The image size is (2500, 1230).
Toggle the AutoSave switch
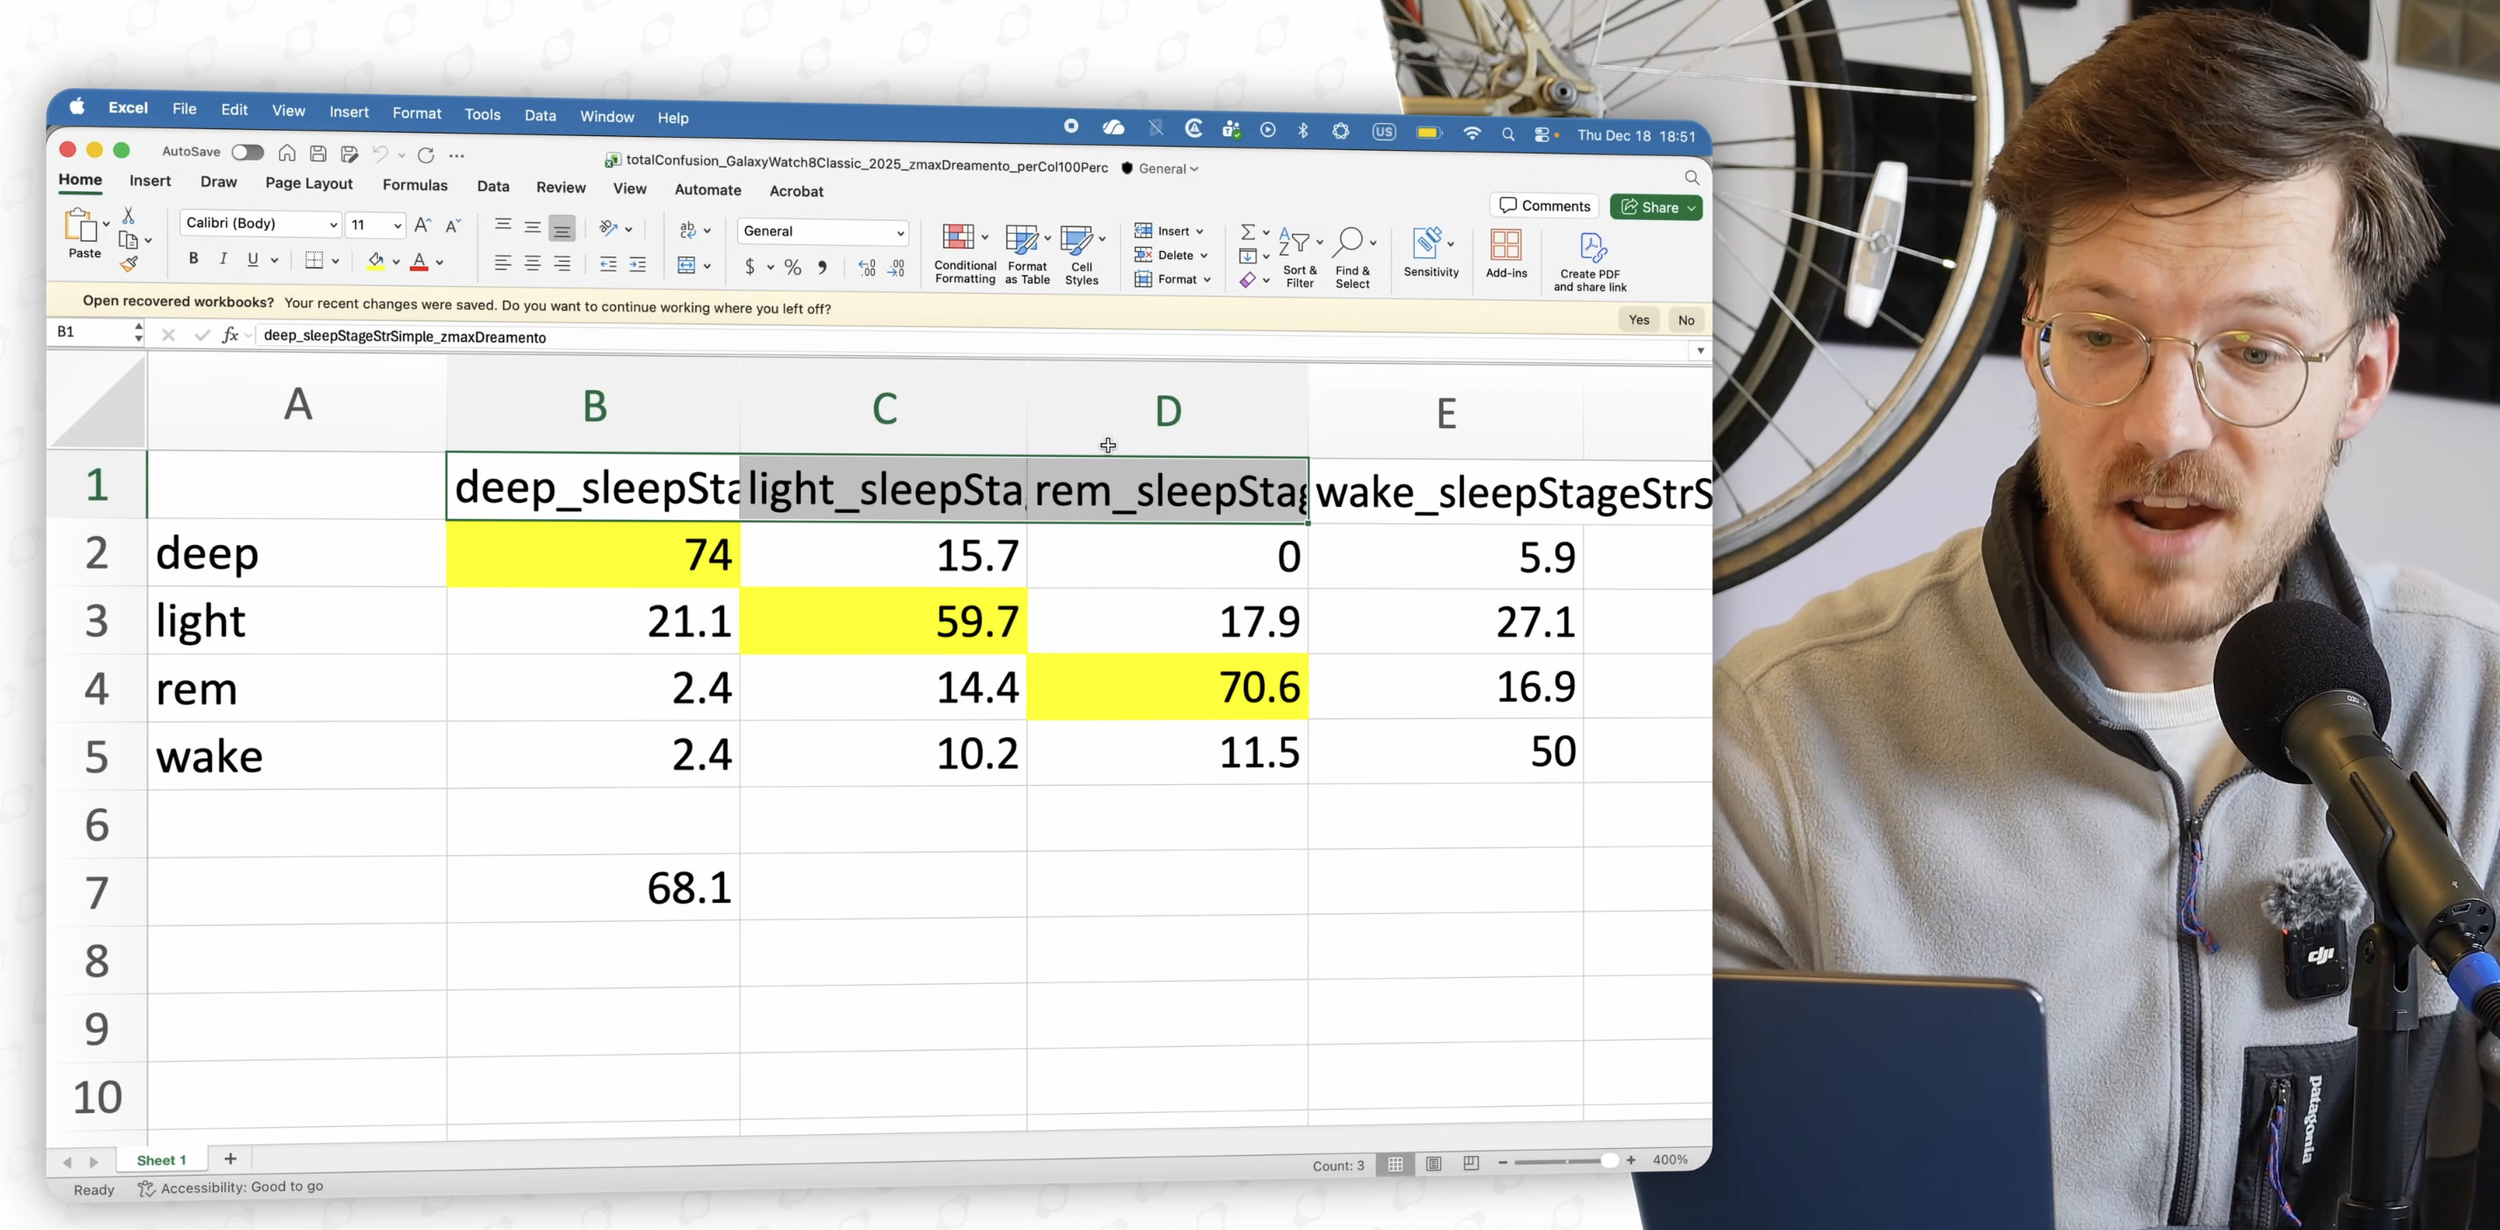point(247,152)
